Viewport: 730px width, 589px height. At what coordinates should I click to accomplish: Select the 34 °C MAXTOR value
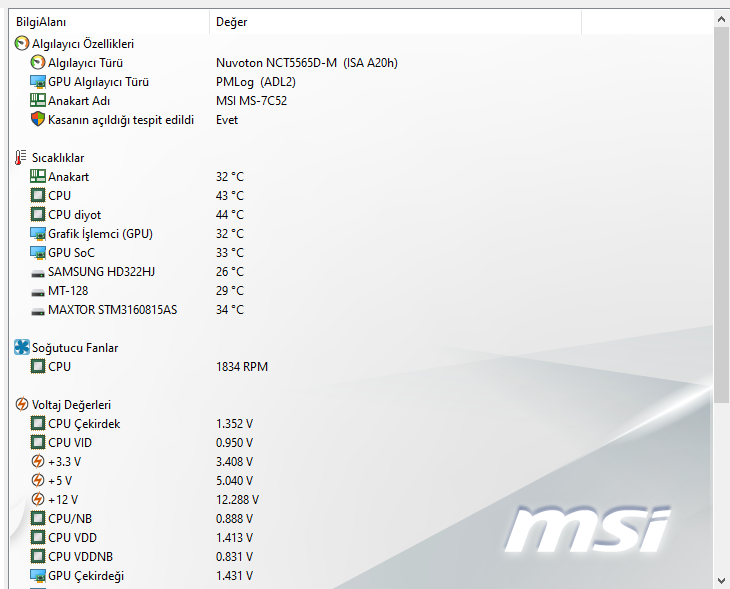pos(230,310)
